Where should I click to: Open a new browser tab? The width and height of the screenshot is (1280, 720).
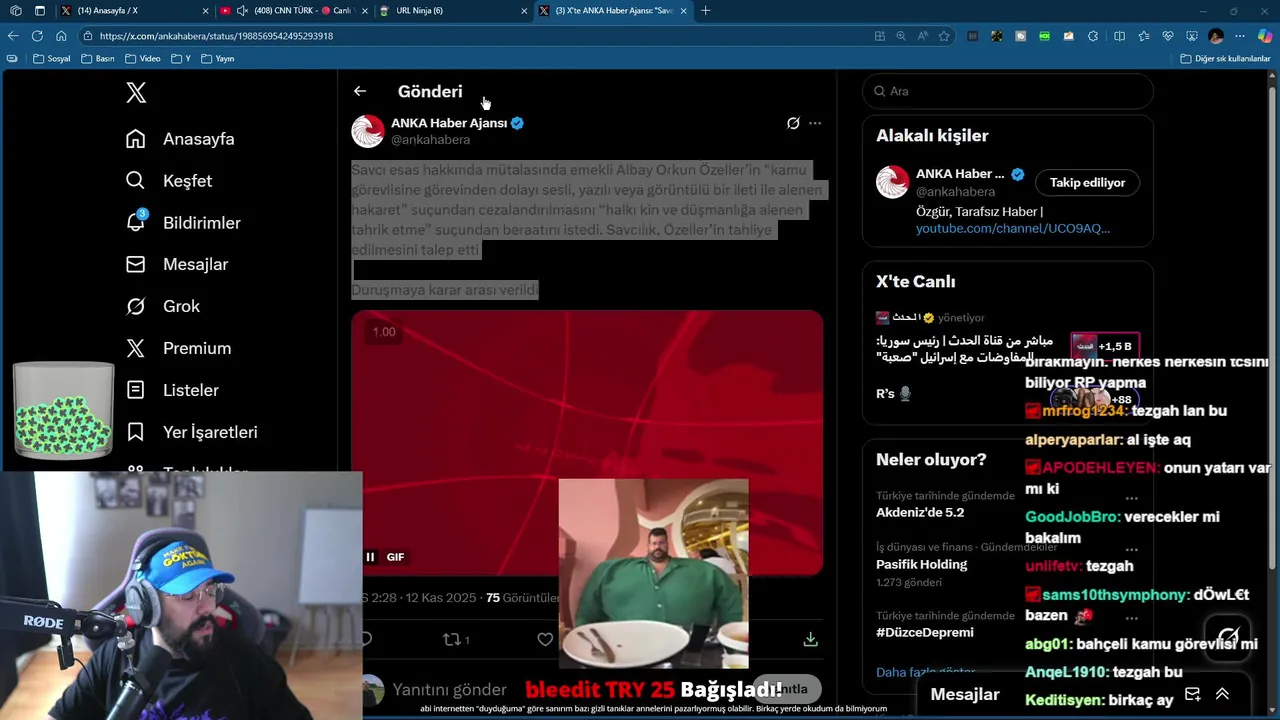(x=705, y=11)
